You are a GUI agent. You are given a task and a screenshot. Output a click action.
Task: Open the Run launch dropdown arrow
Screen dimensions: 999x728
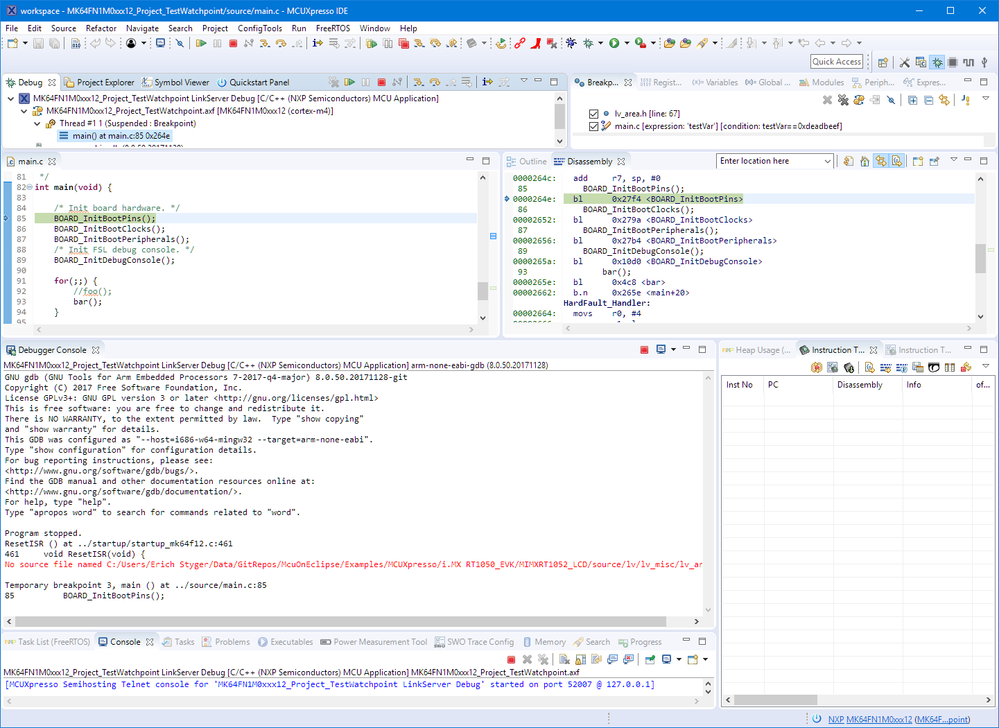627,43
